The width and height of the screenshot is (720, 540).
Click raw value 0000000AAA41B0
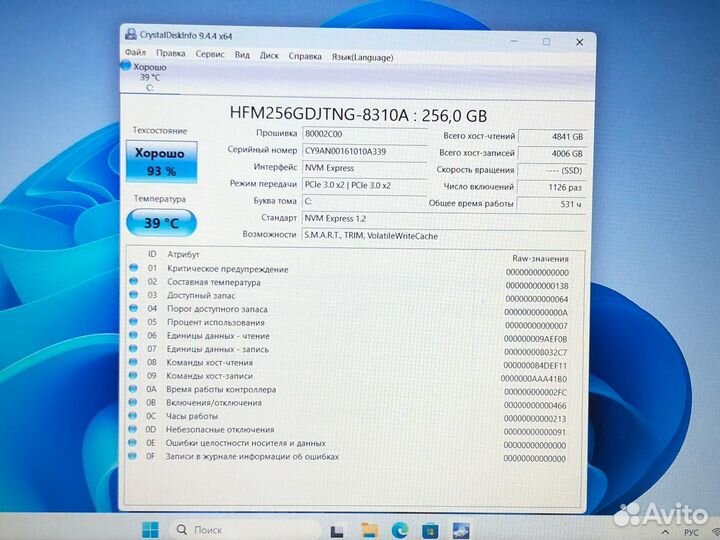coord(534,379)
